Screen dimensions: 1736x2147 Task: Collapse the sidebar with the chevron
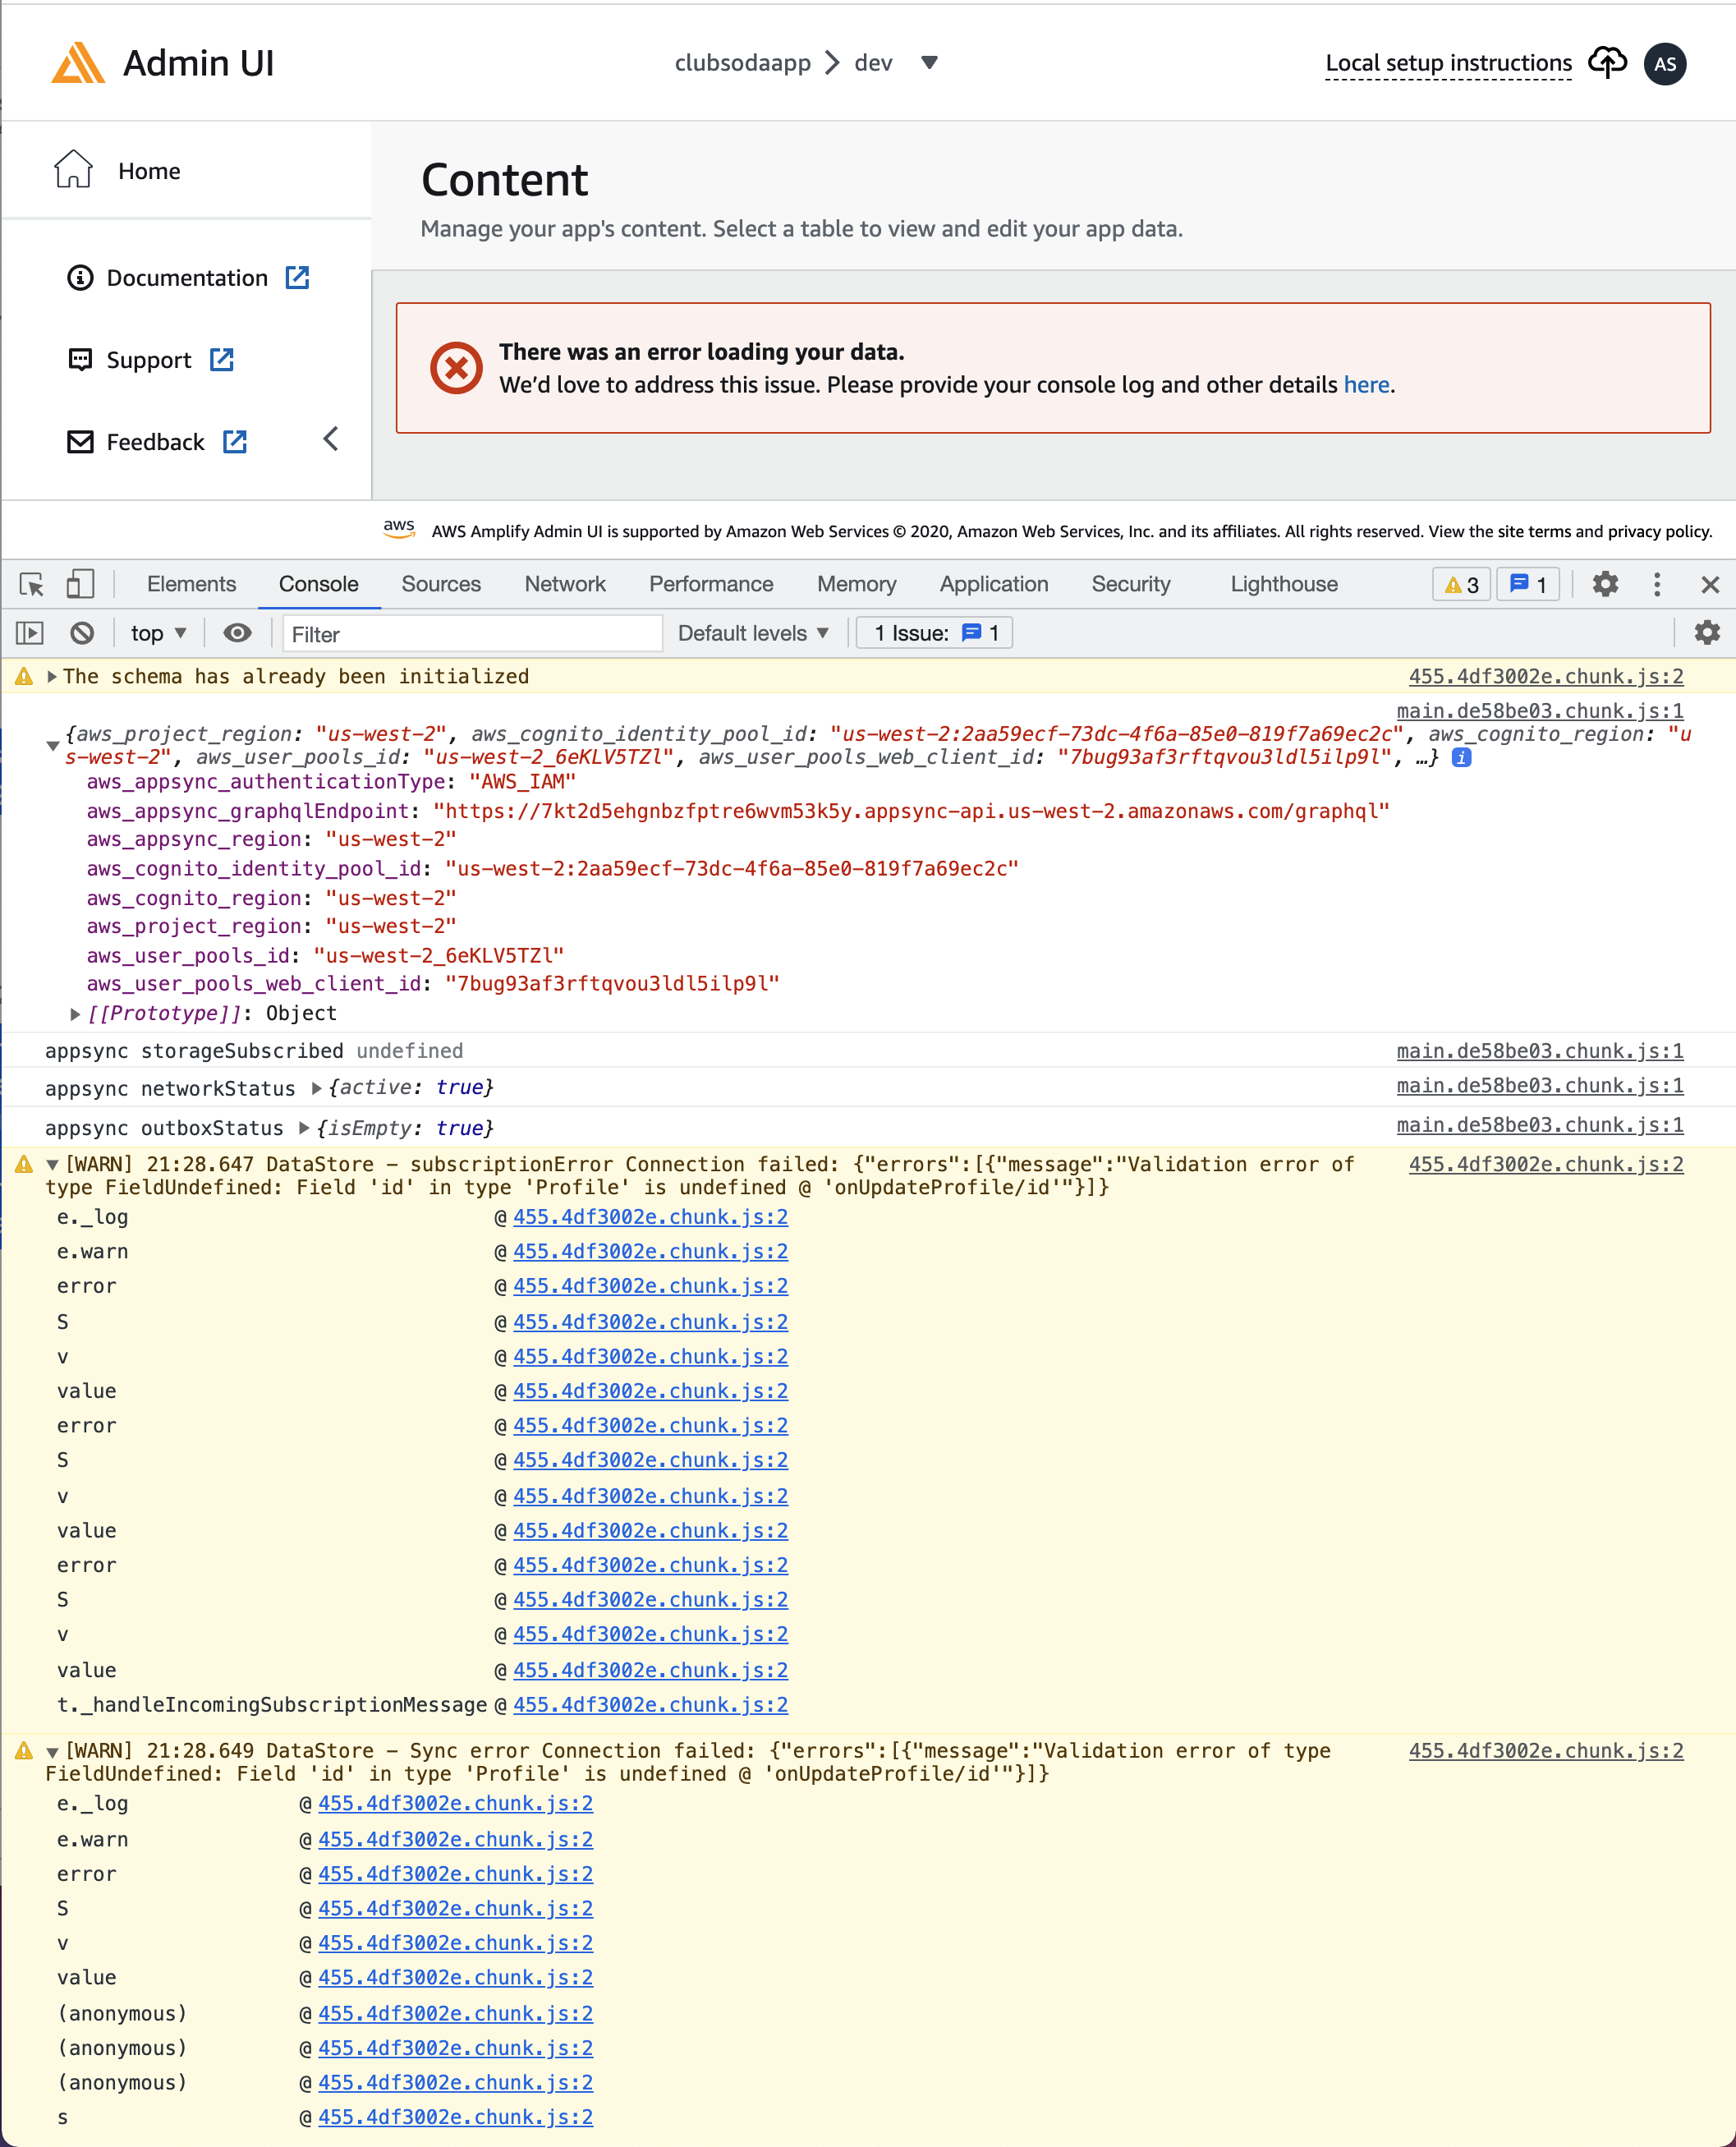pos(330,439)
